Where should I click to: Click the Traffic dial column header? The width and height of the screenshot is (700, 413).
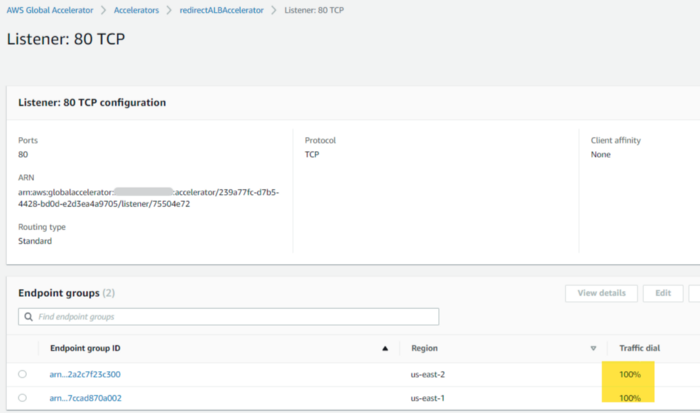click(x=640, y=348)
